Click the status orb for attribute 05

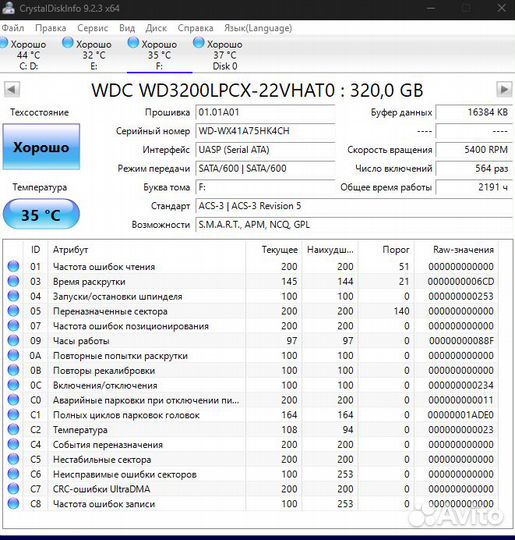13,311
